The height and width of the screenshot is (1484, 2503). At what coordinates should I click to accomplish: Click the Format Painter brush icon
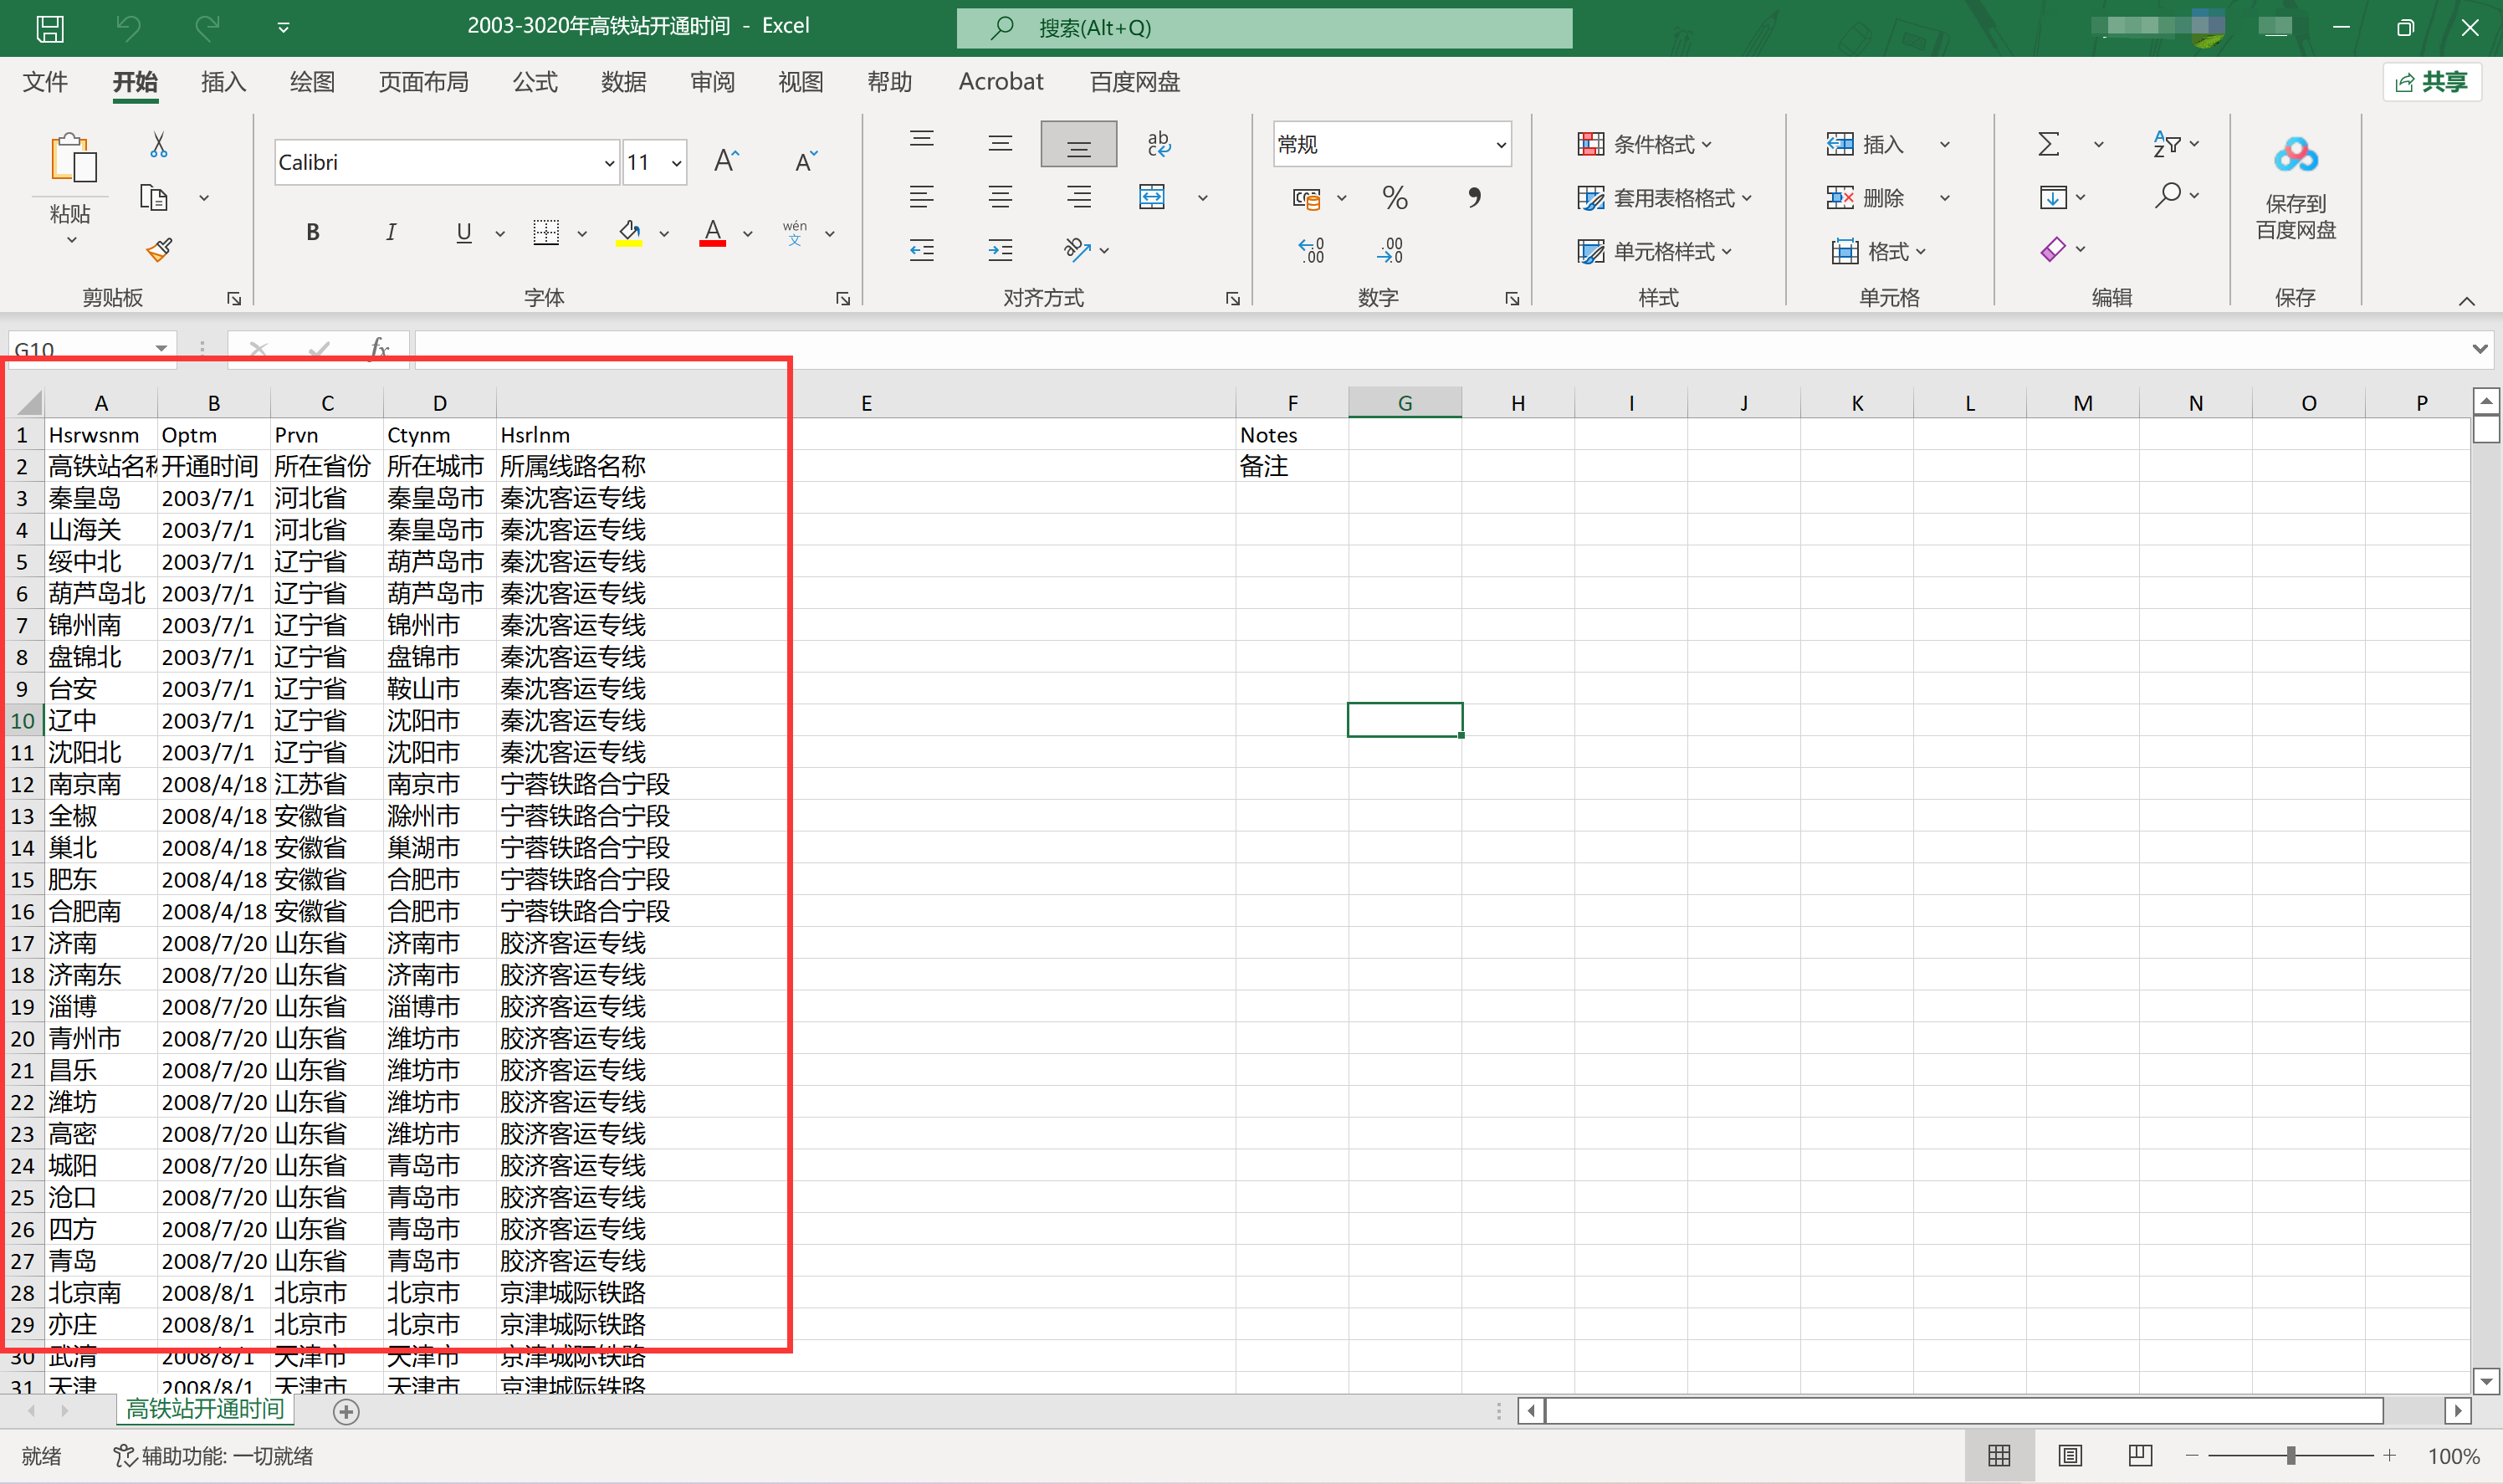tap(159, 249)
